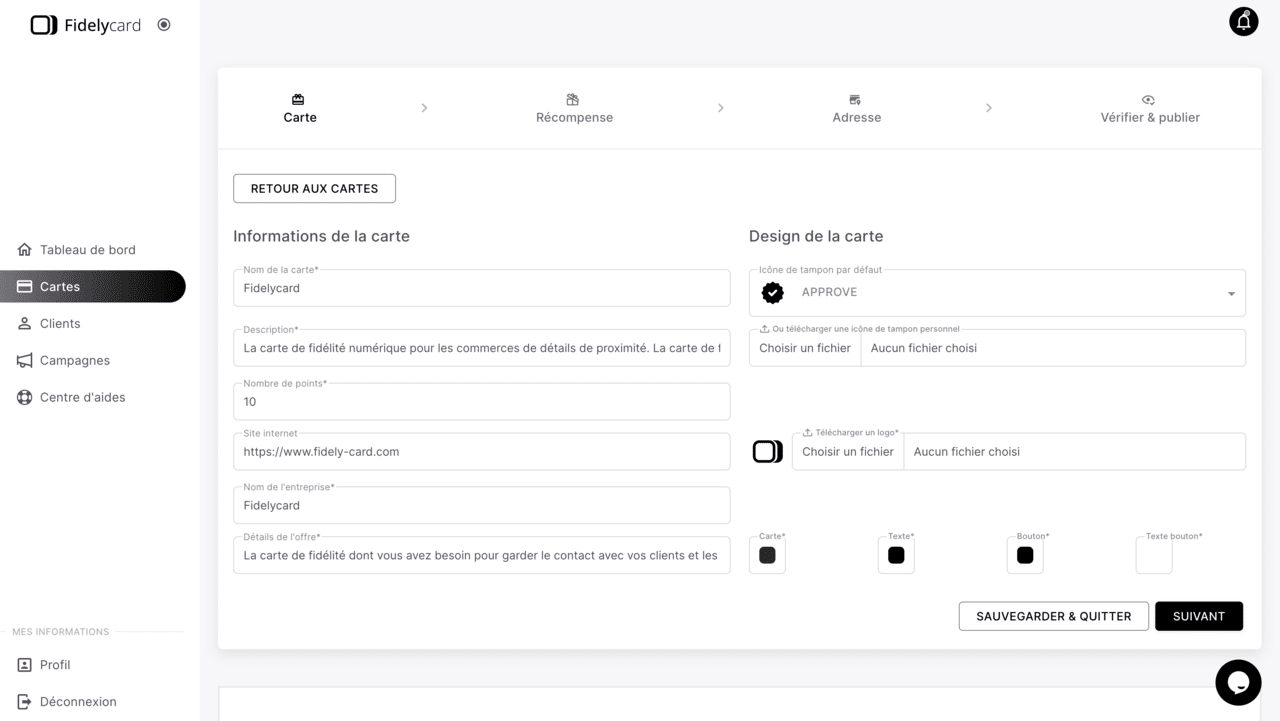
Task: Expand stamp icon dropdown arrow
Action: click(1231, 294)
